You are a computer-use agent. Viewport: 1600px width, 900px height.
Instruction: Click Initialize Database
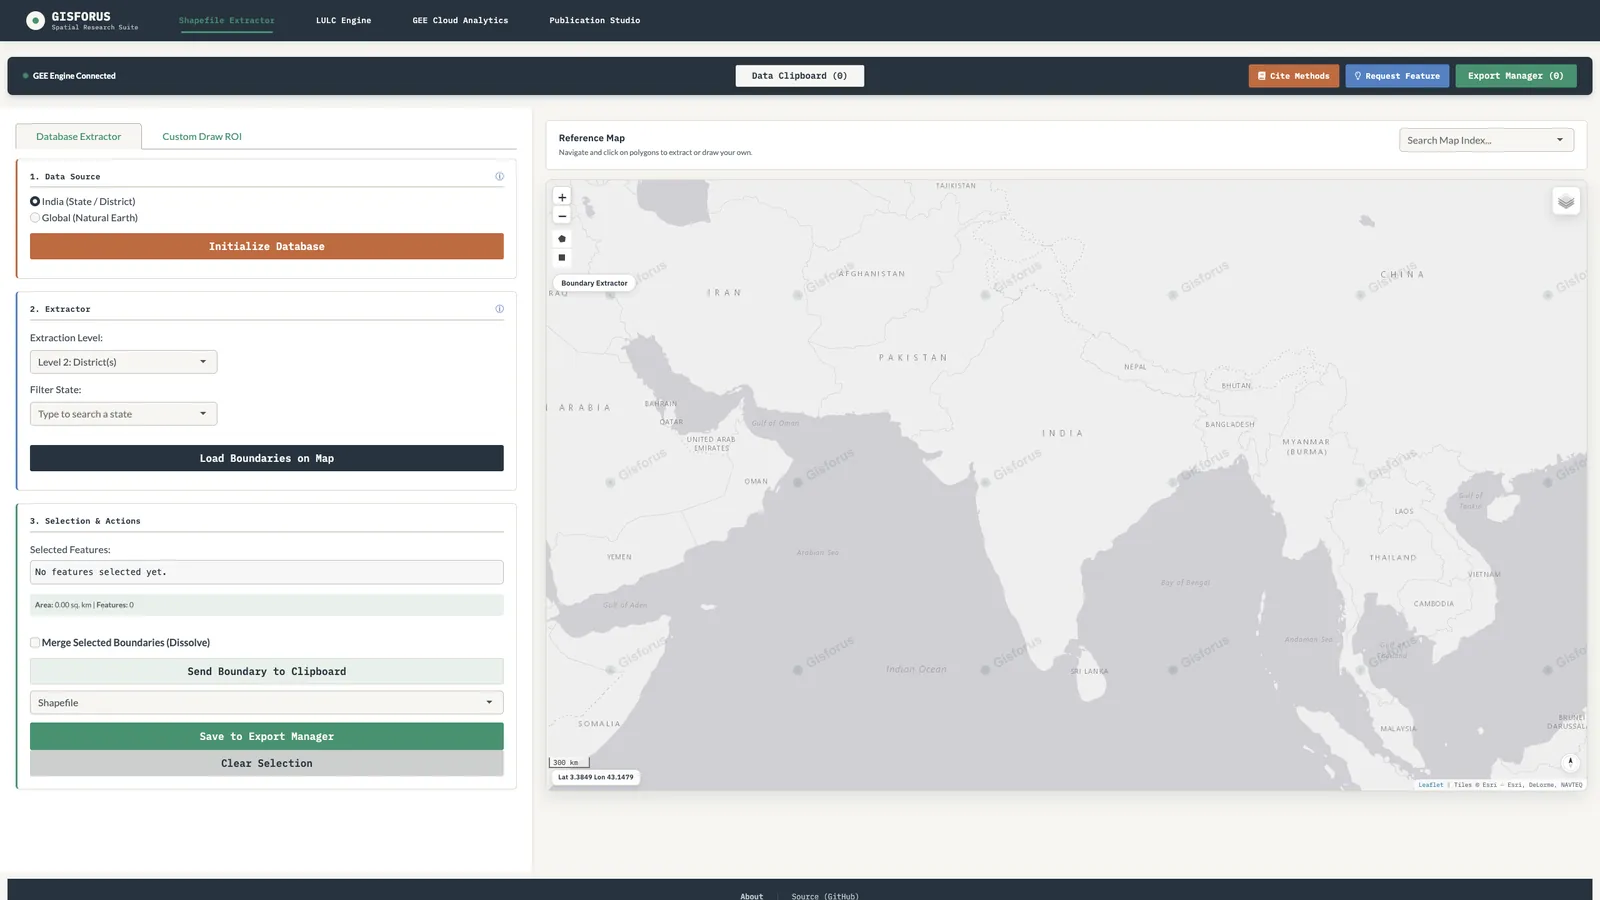[x=267, y=246]
